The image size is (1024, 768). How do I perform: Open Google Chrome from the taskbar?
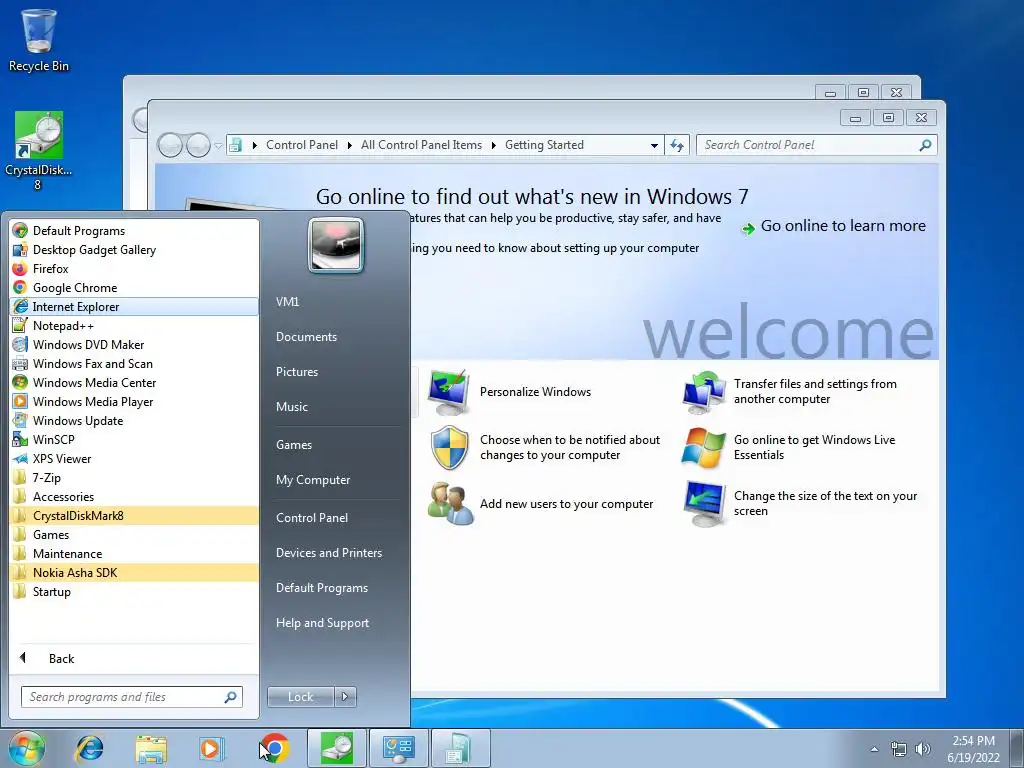(x=274, y=748)
